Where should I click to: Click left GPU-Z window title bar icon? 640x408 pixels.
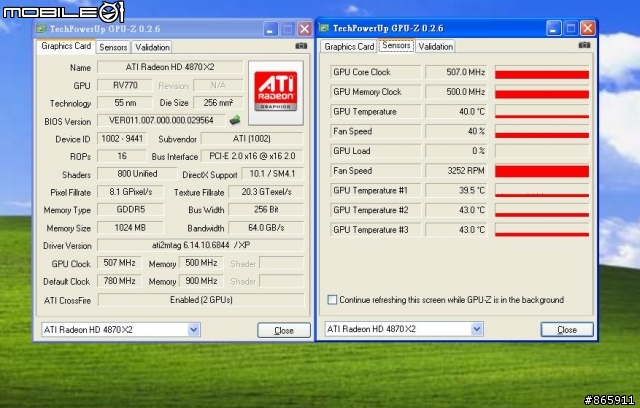[x=41, y=29]
